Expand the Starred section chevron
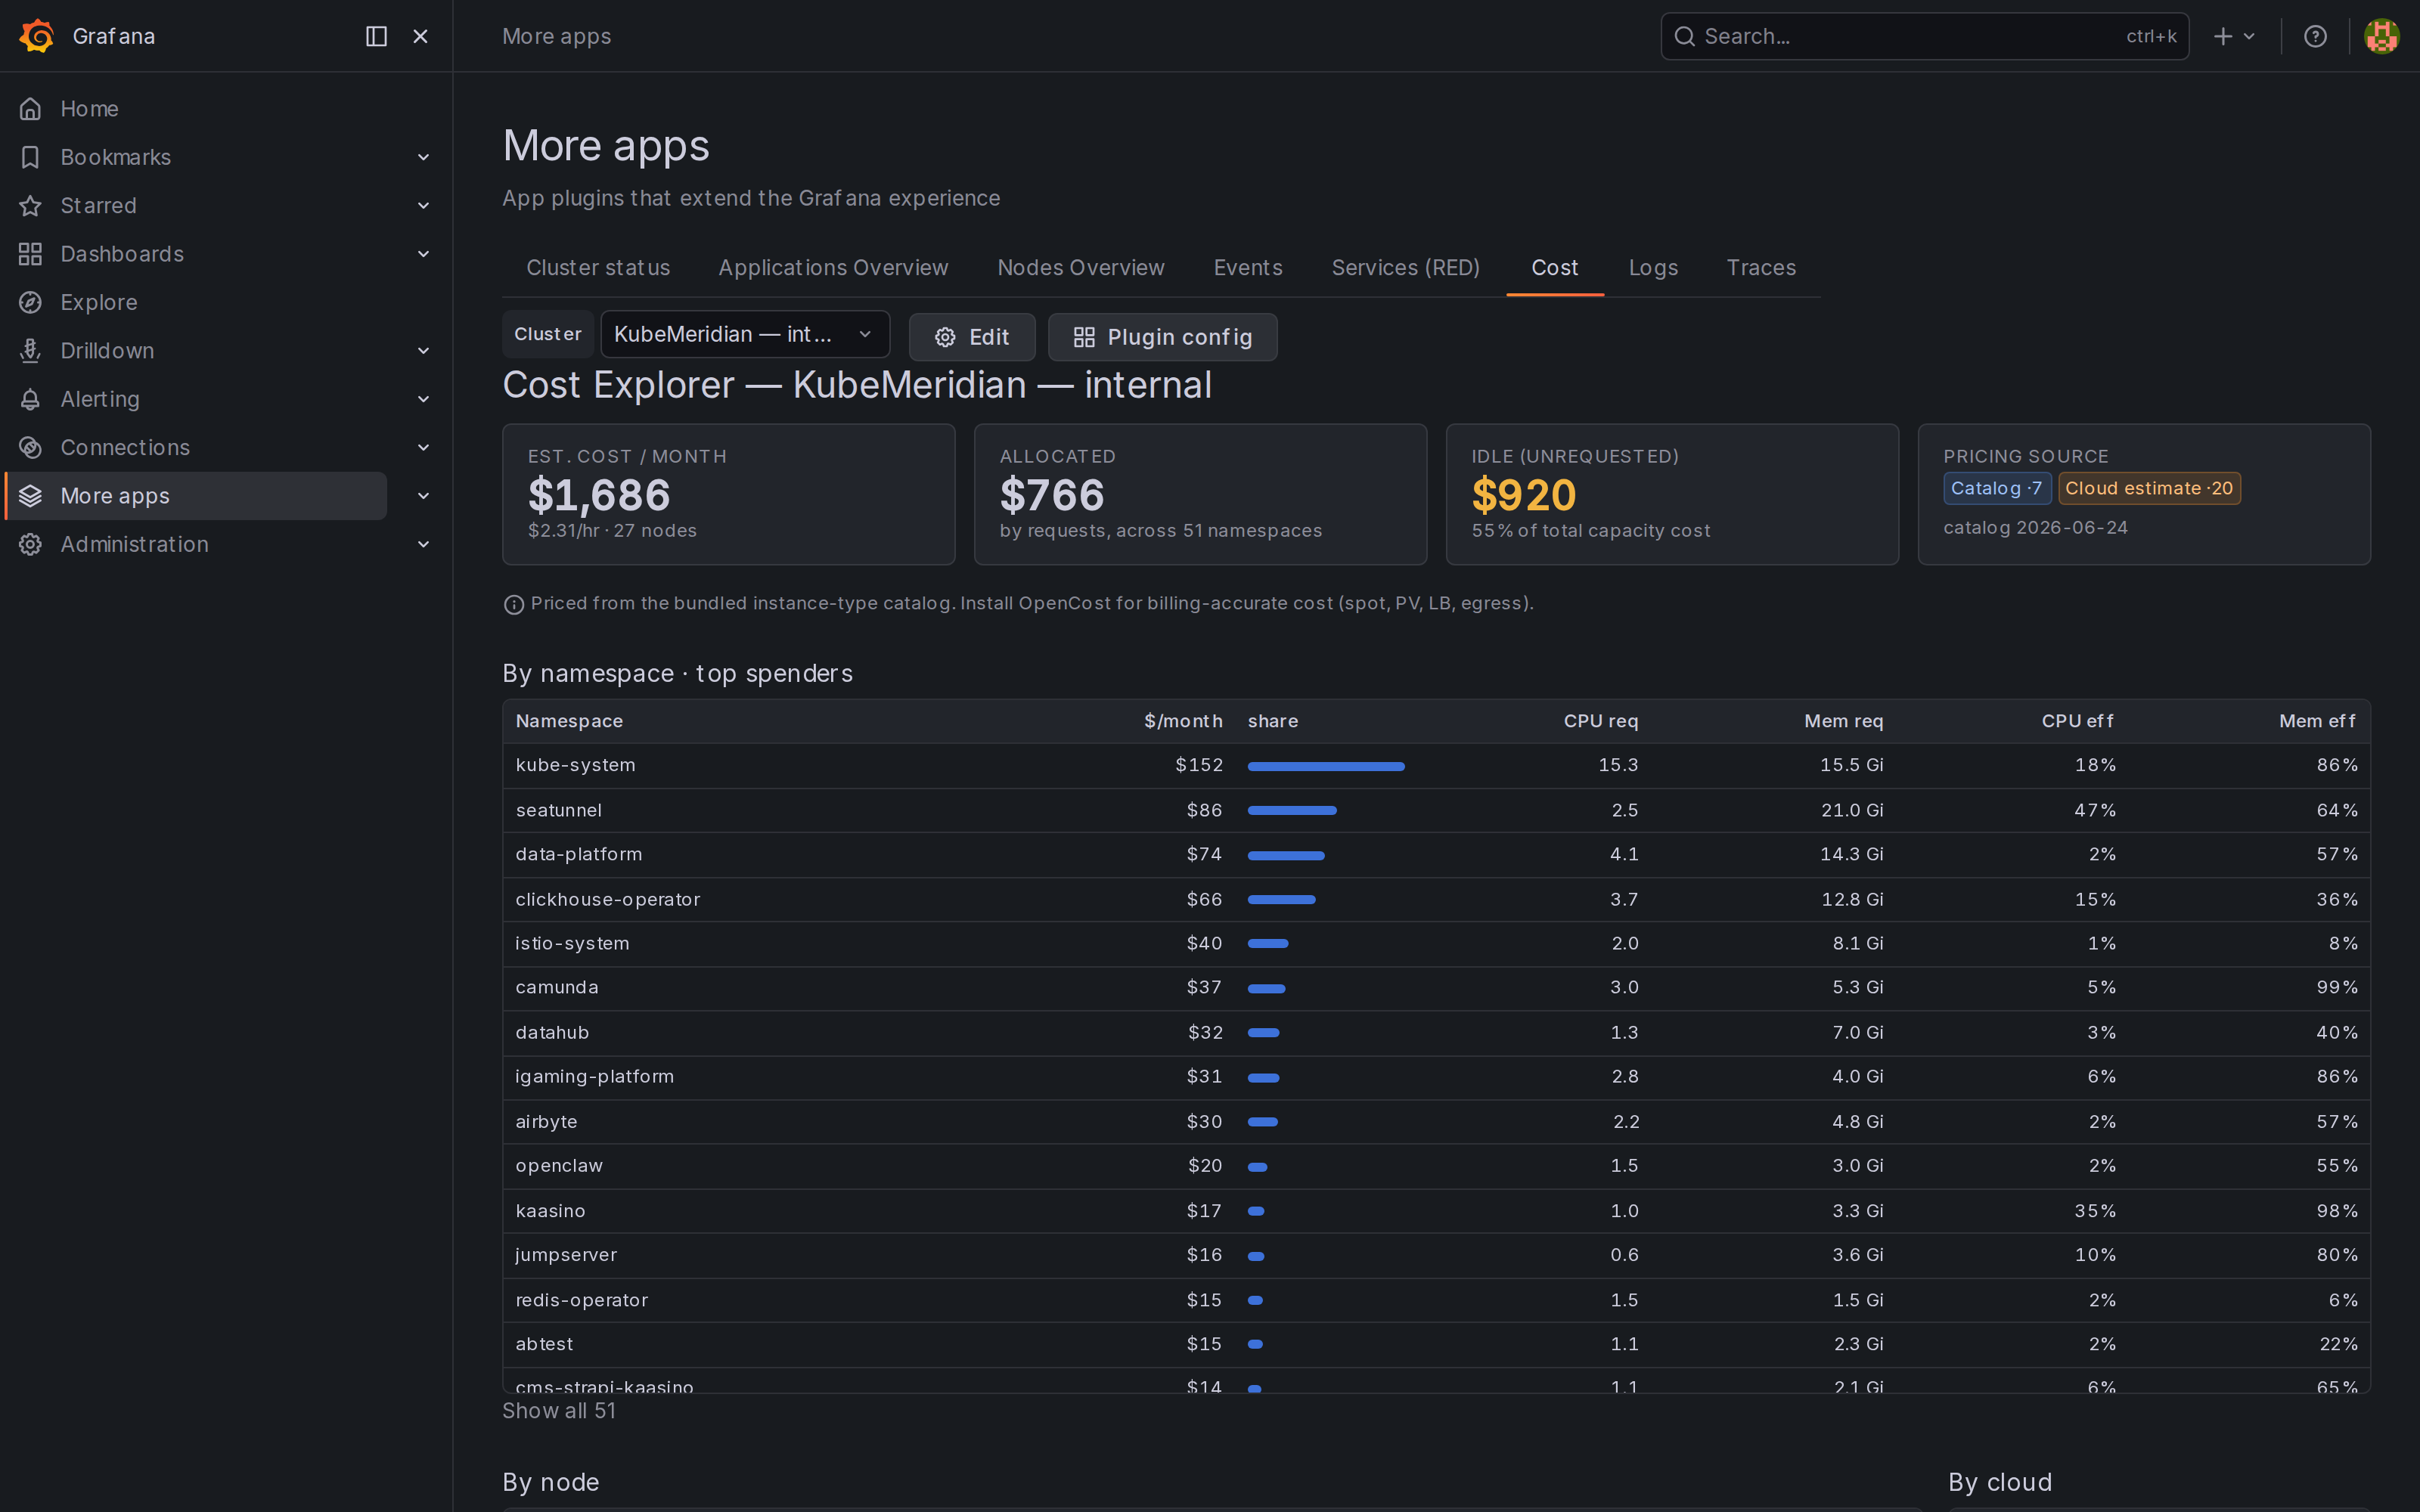 (x=423, y=205)
